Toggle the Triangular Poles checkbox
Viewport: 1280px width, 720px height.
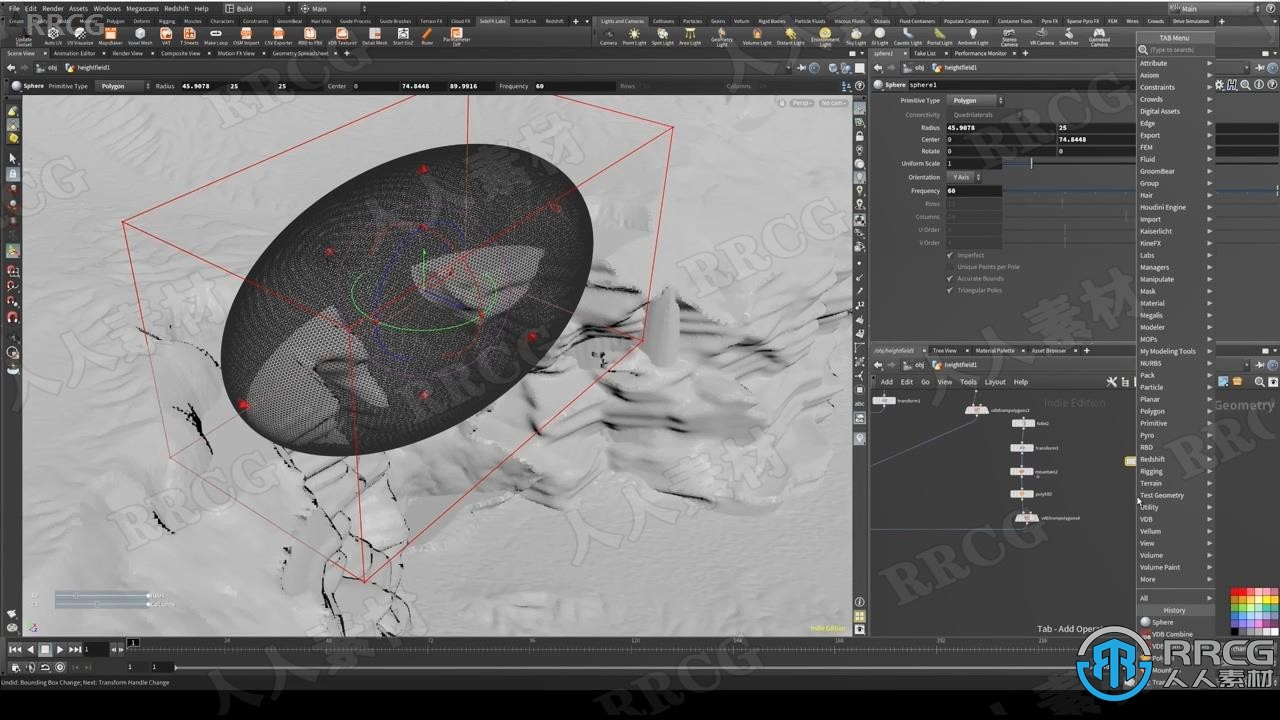[x=950, y=290]
